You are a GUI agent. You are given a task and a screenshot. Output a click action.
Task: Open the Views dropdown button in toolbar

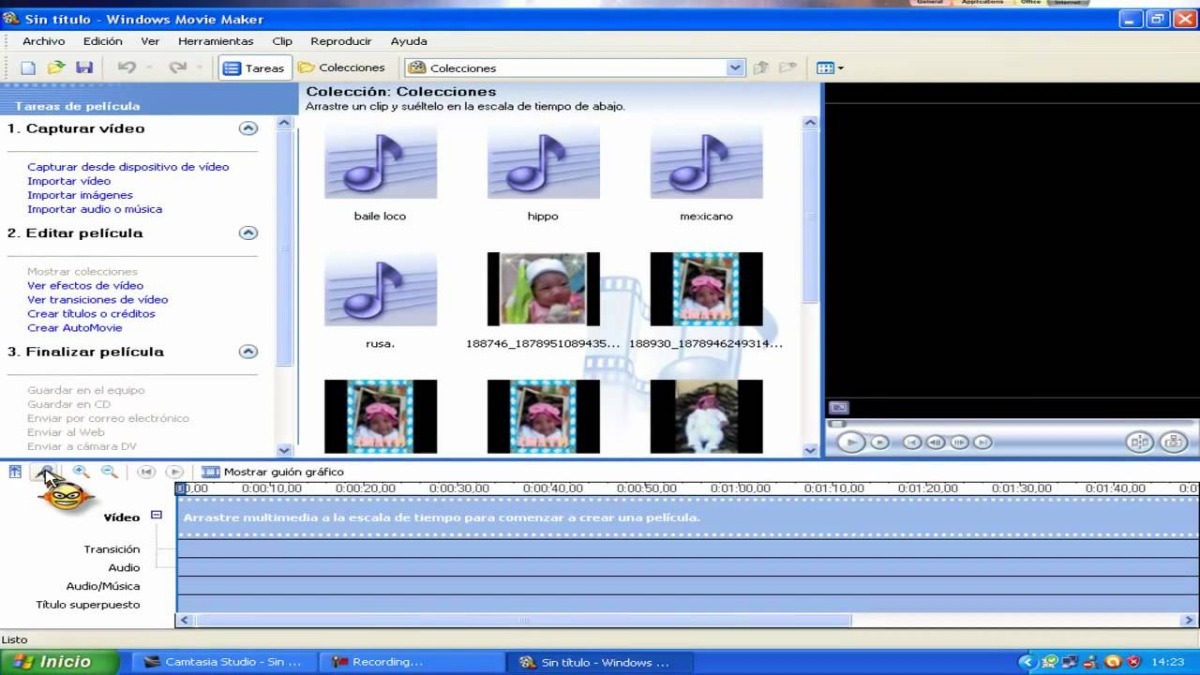coord(829,68)
